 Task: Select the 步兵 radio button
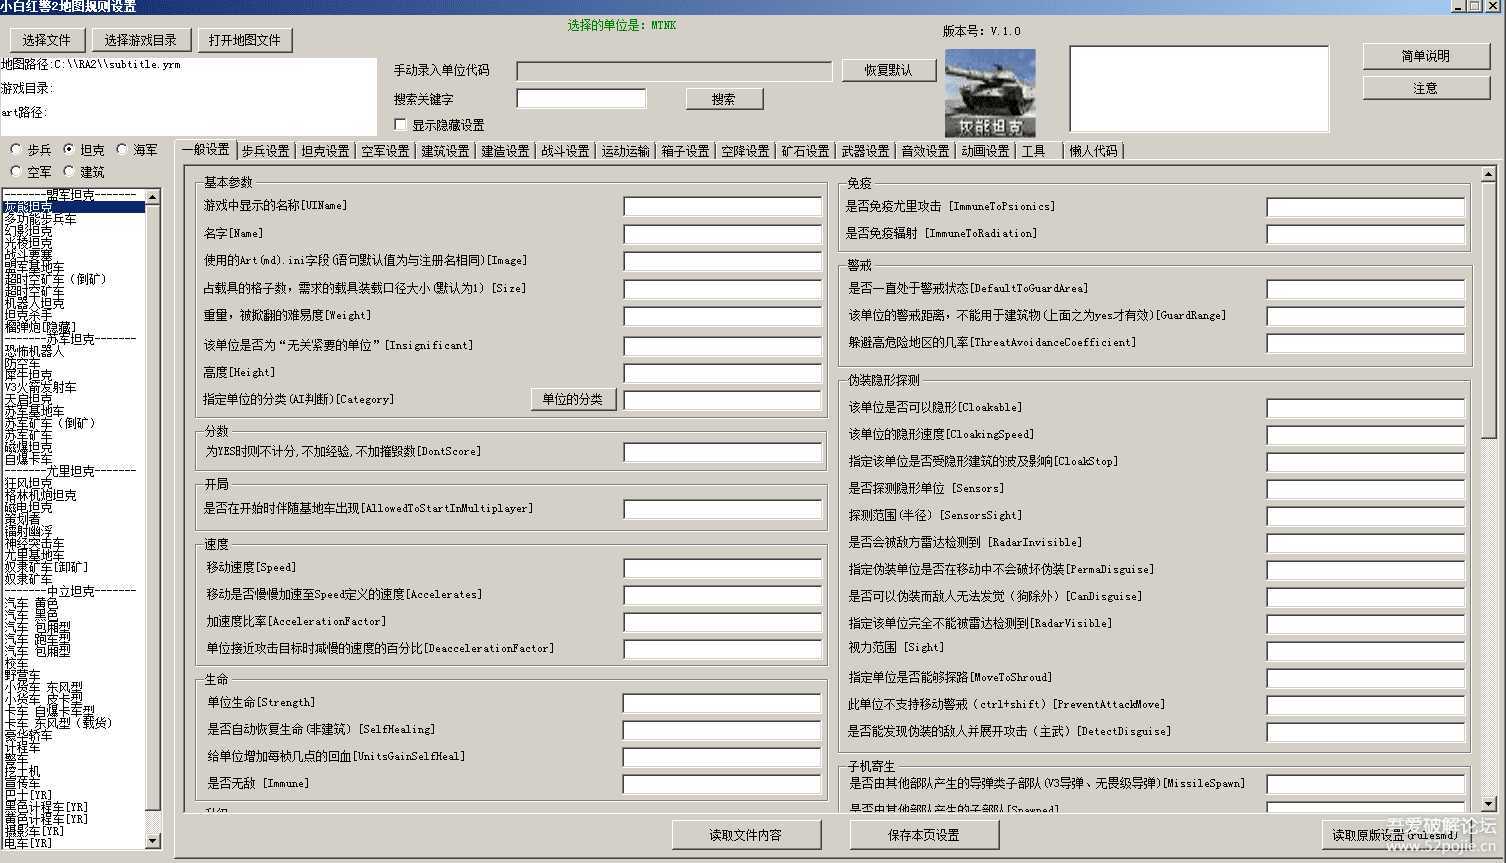point(16,150)
